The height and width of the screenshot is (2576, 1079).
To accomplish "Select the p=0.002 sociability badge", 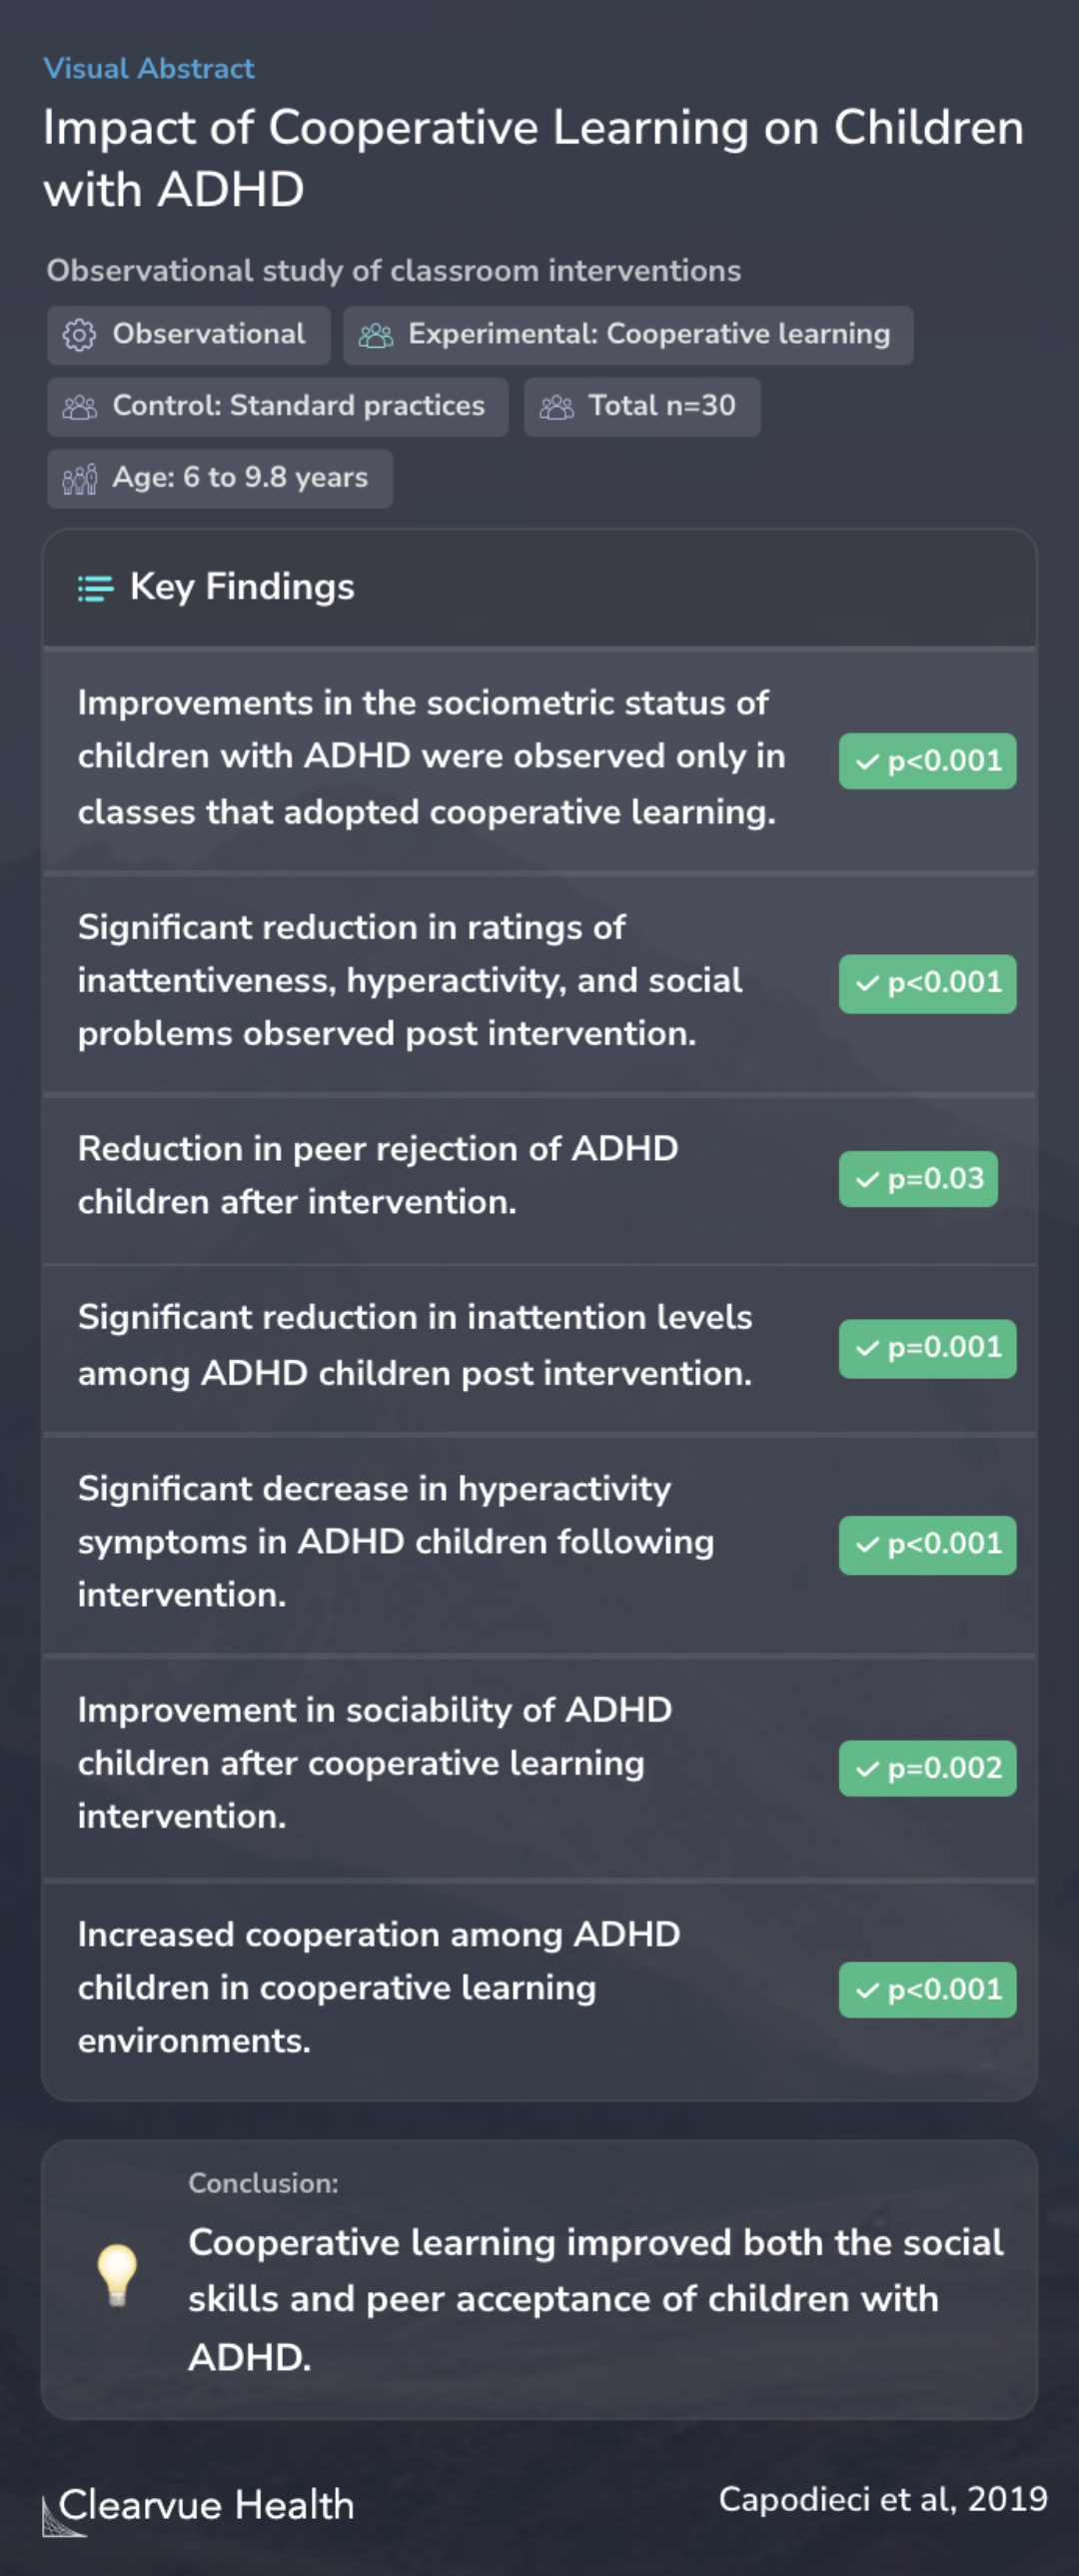I will coord(927,1768).
